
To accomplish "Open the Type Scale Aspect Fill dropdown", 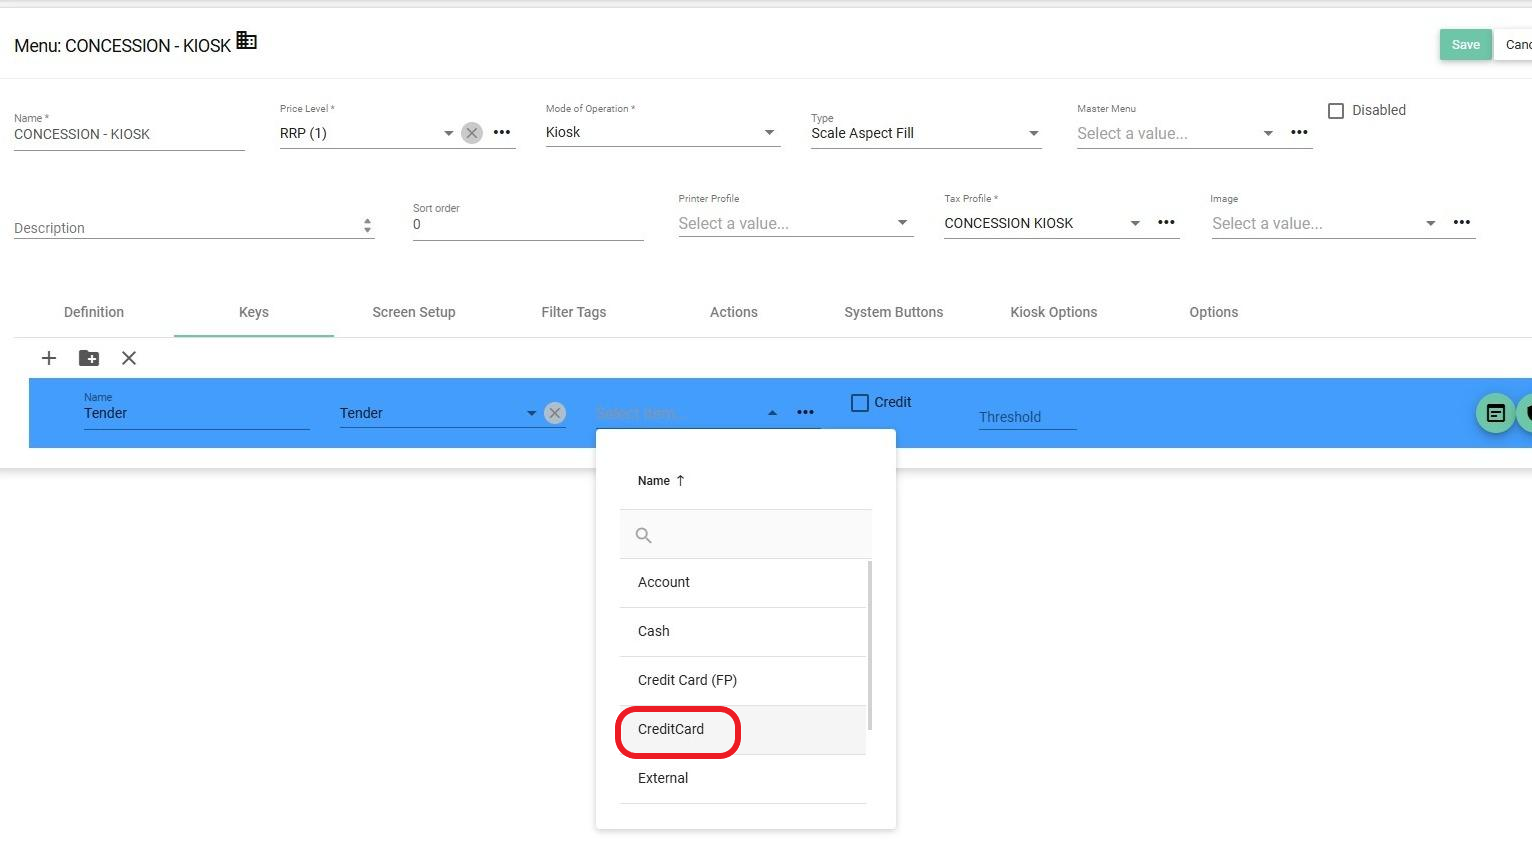I will pyautogui.click(x=1033, y=134).
